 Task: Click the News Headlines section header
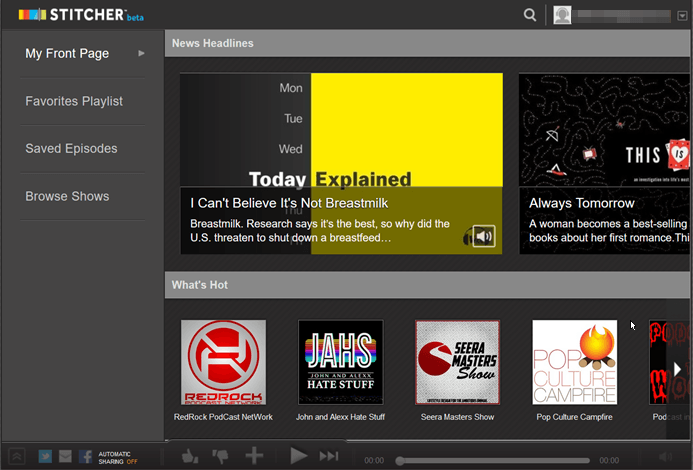click(427, 43)
